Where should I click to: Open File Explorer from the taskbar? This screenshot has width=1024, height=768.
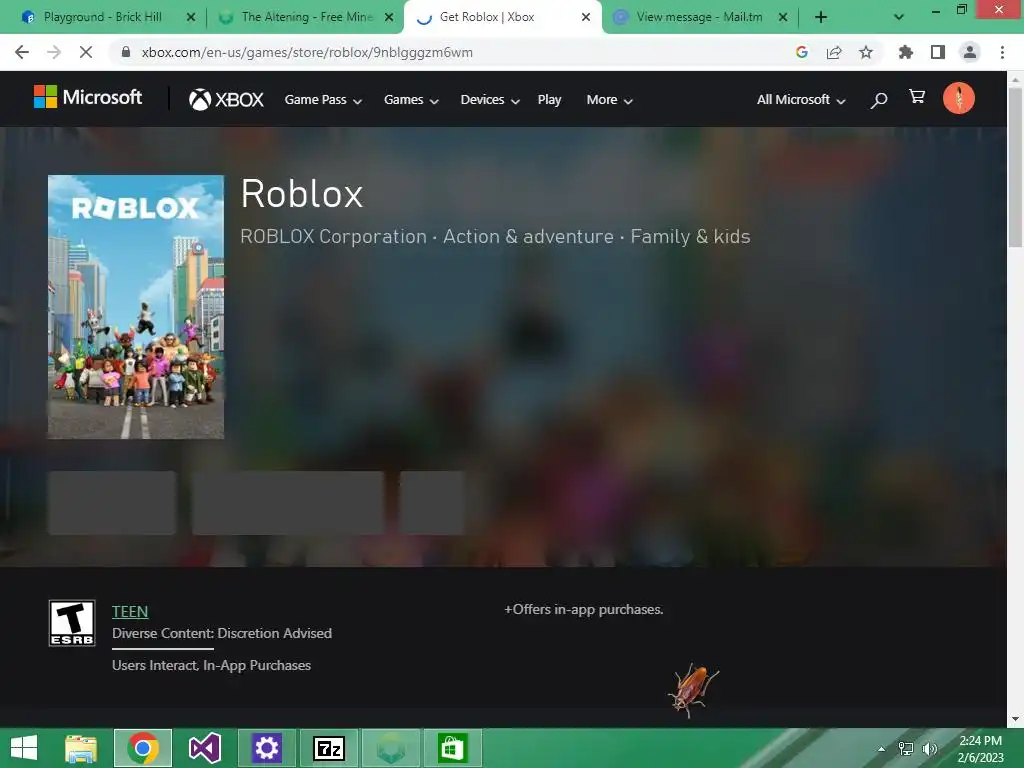[x=81, y=748]
